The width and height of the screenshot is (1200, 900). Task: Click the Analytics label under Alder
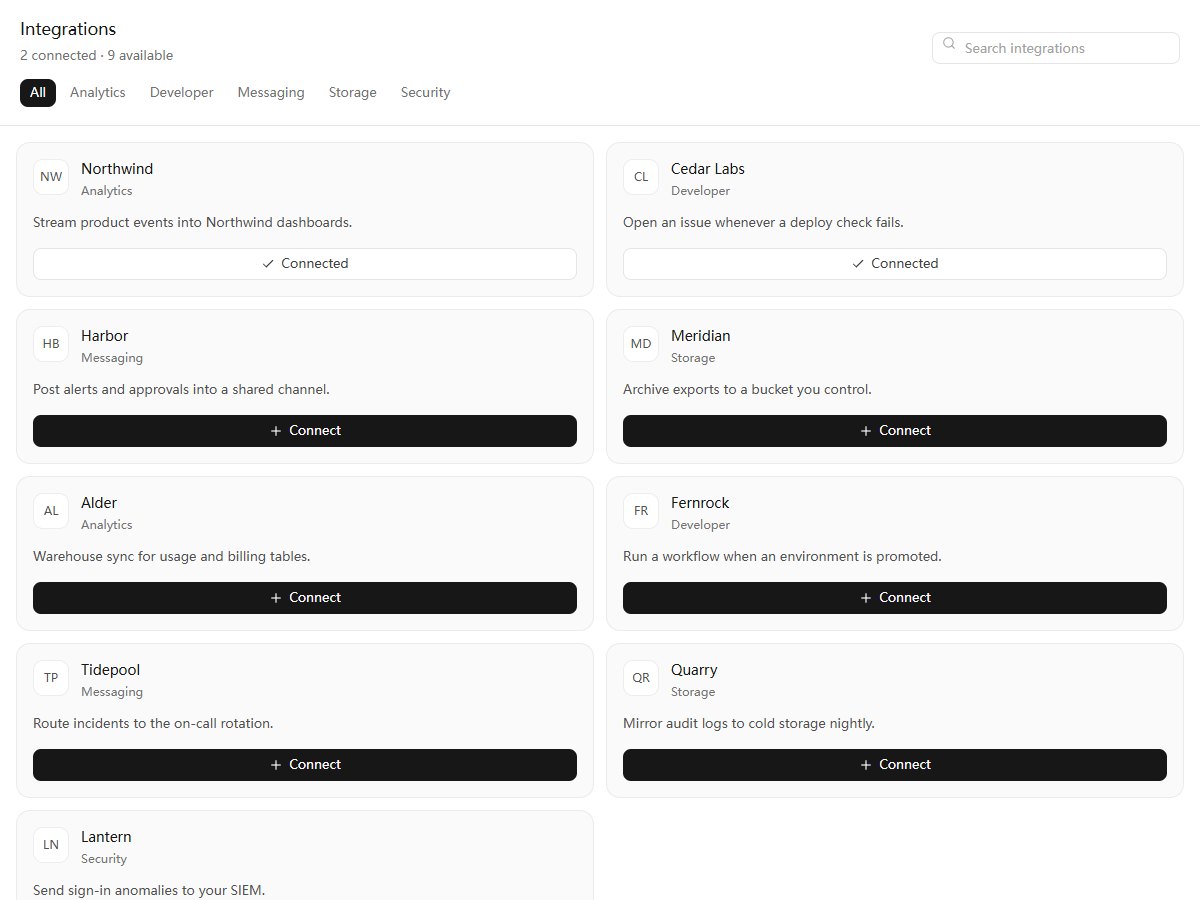coord(107,525)
